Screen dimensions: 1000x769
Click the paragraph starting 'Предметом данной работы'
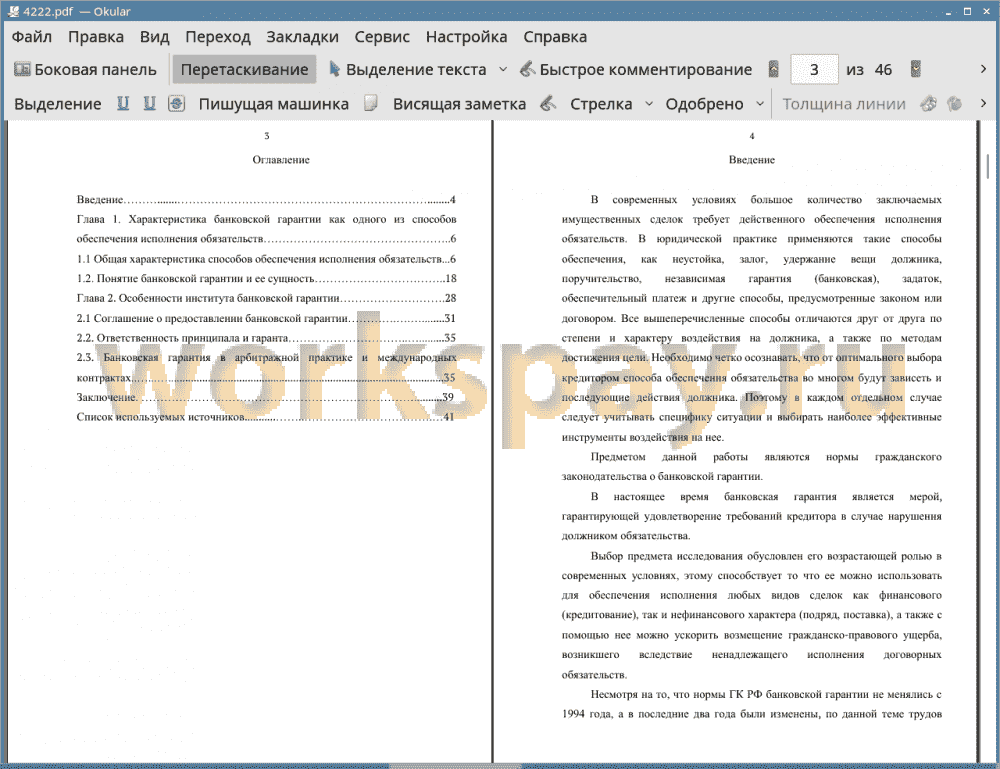(x=751, y=467)
